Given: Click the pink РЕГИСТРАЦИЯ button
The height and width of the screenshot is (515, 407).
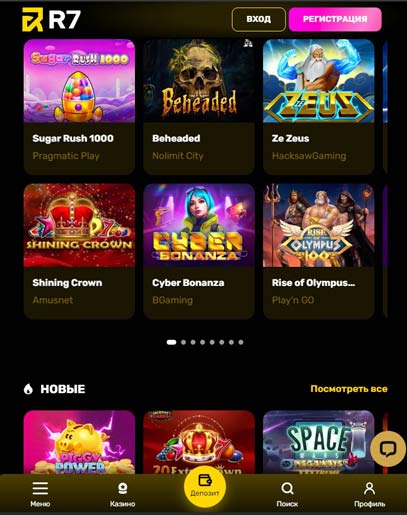Looking at the screenshot, I should [x=335, y=19].
